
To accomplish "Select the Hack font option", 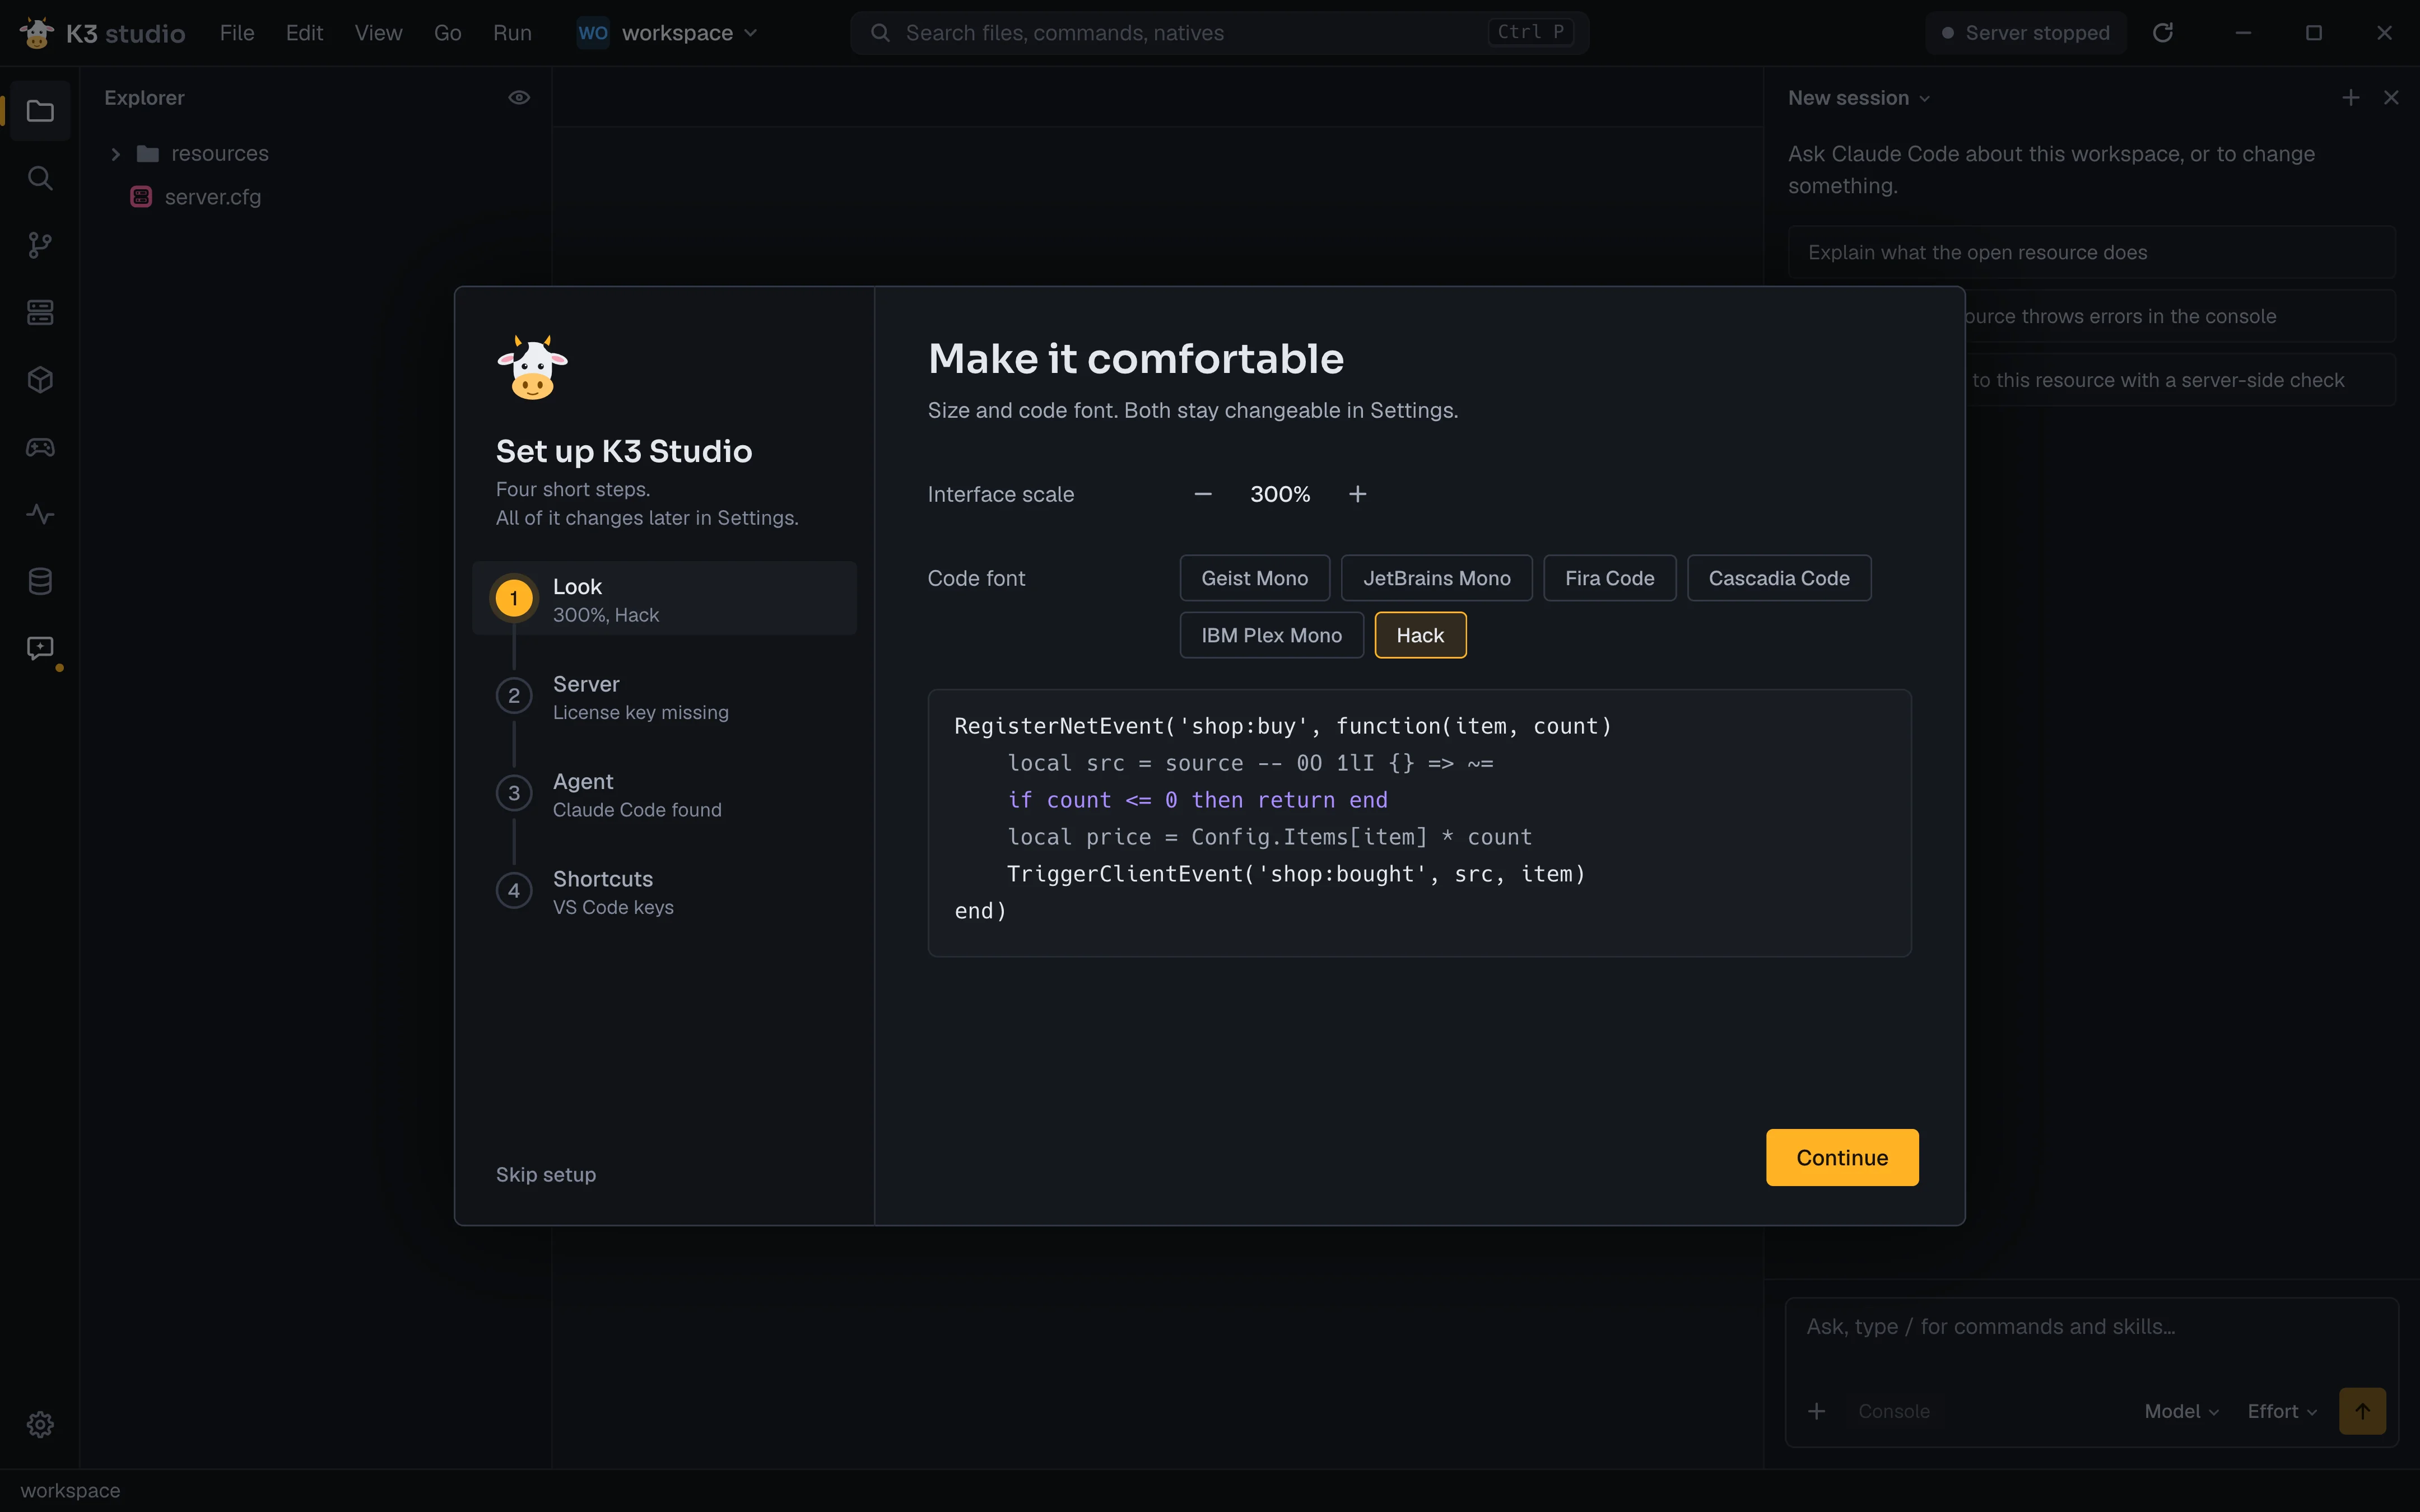I will click(1420, 635).
